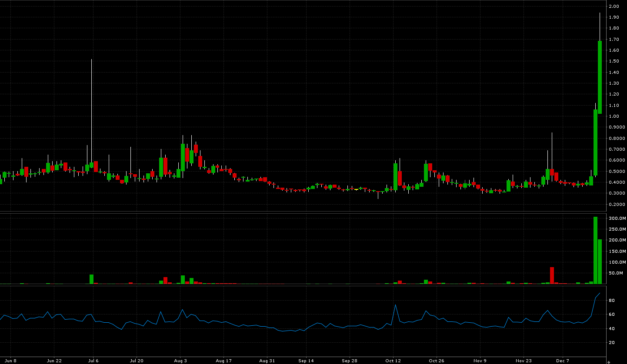
Task: Click the 80 label on indicator axis
Action: point(611,300)
